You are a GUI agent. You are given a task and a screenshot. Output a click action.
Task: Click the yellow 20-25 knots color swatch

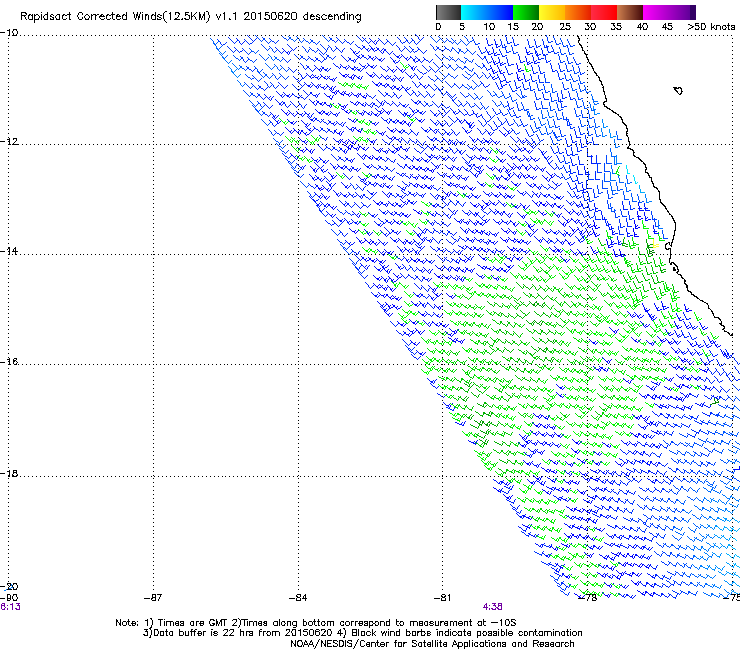tap(552, 12)
